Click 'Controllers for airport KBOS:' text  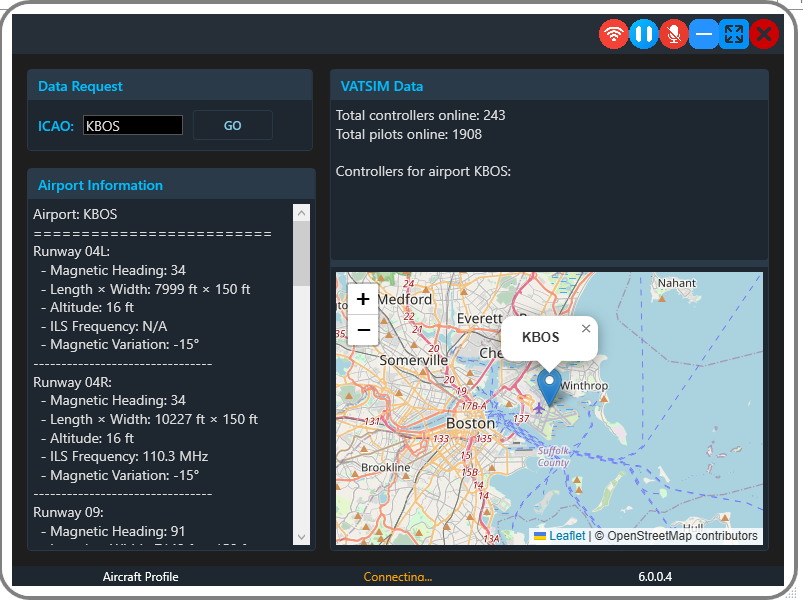(x=423, y=171)
